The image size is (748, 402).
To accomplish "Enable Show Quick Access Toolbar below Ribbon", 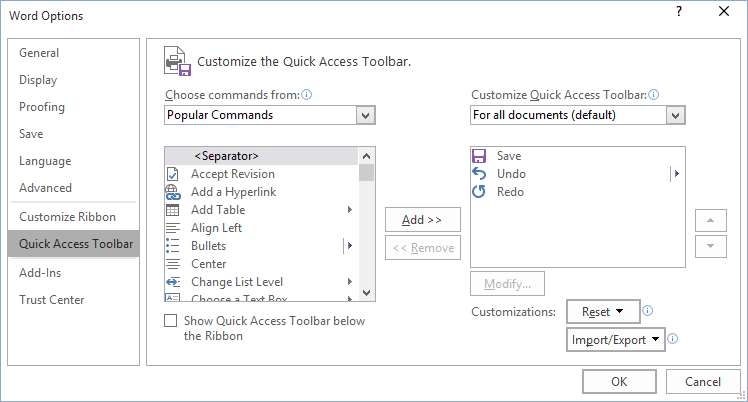I will (171, 321).
